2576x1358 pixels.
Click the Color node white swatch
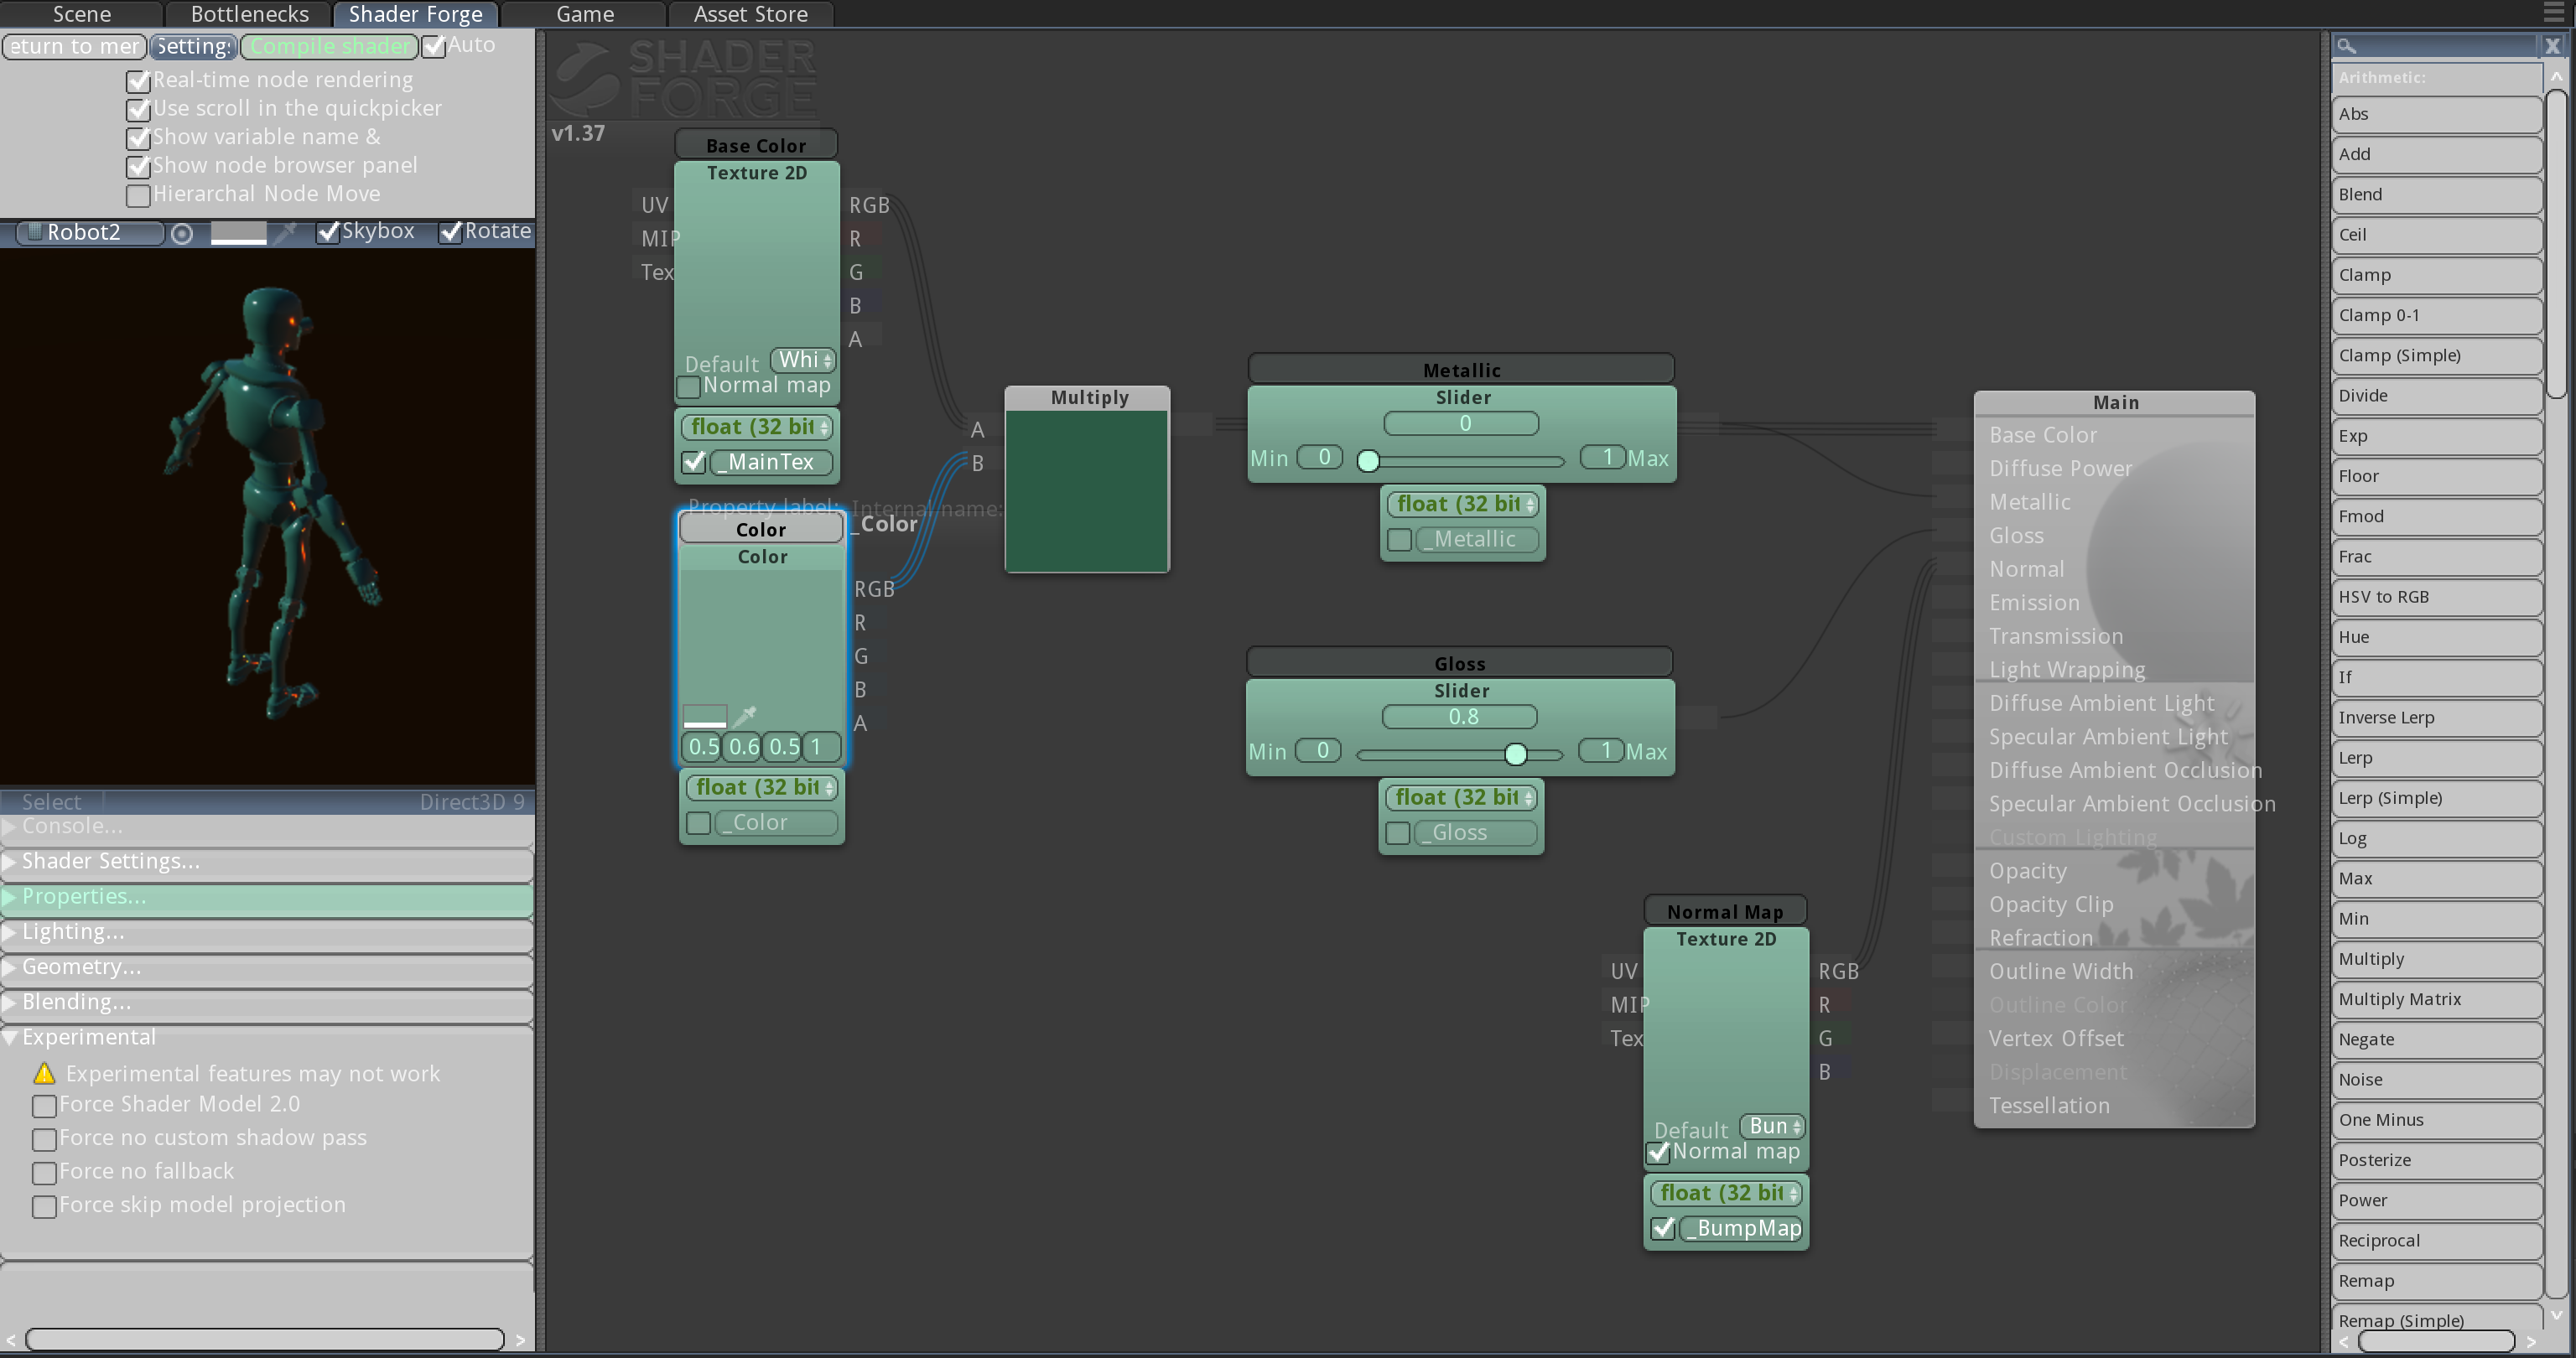click(x=705, y=716)
